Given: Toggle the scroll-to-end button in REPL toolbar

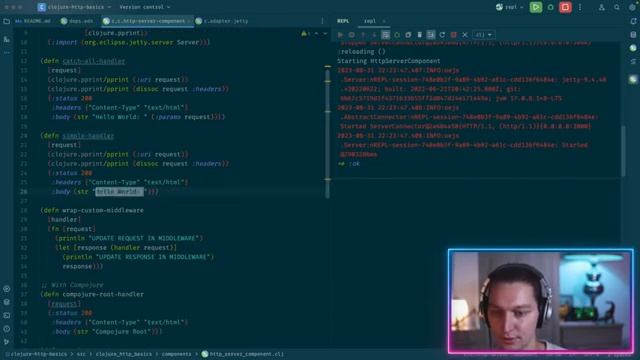Looking at the screenshot, I should click(431, 35).
